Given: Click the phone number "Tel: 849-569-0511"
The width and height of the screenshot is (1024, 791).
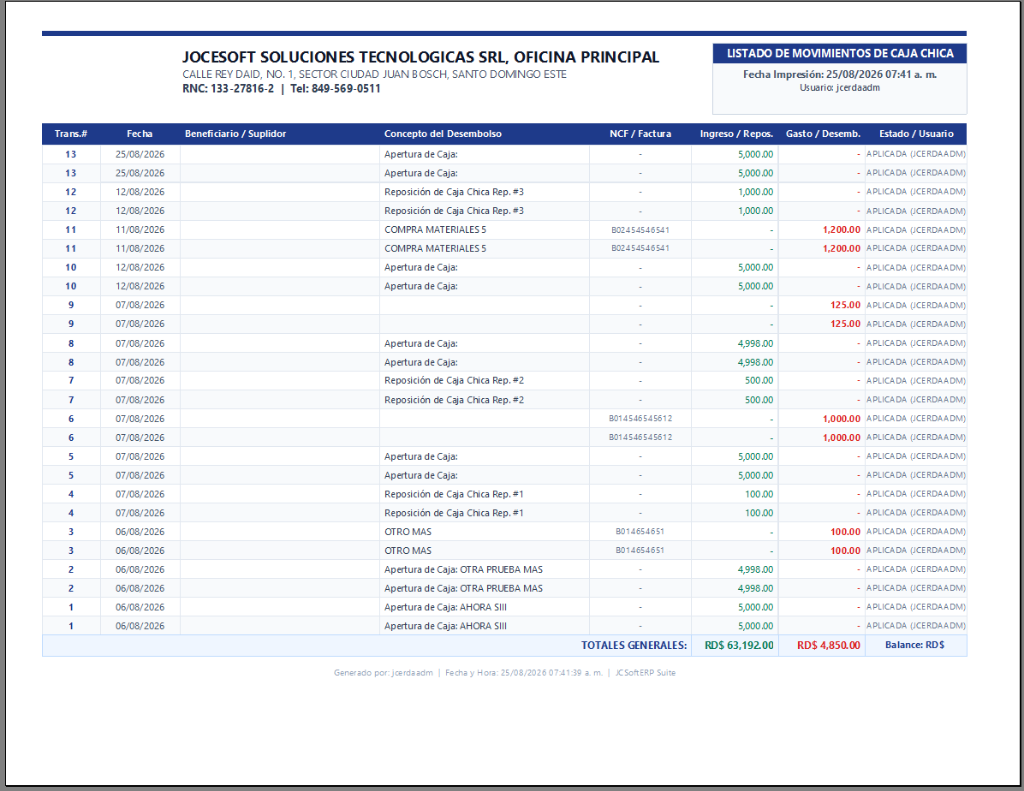Looking at the screenshot, I should [335, 89].
